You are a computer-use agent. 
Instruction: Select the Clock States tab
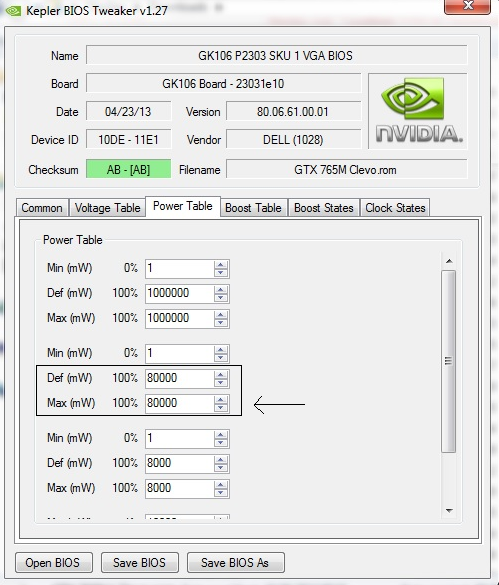pos(395,208)
